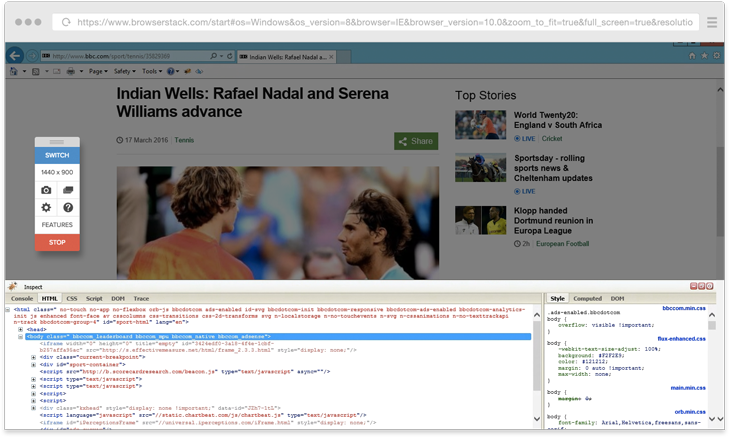Click the red STOP button
This screenshot has height=437, width=729.
57,242
